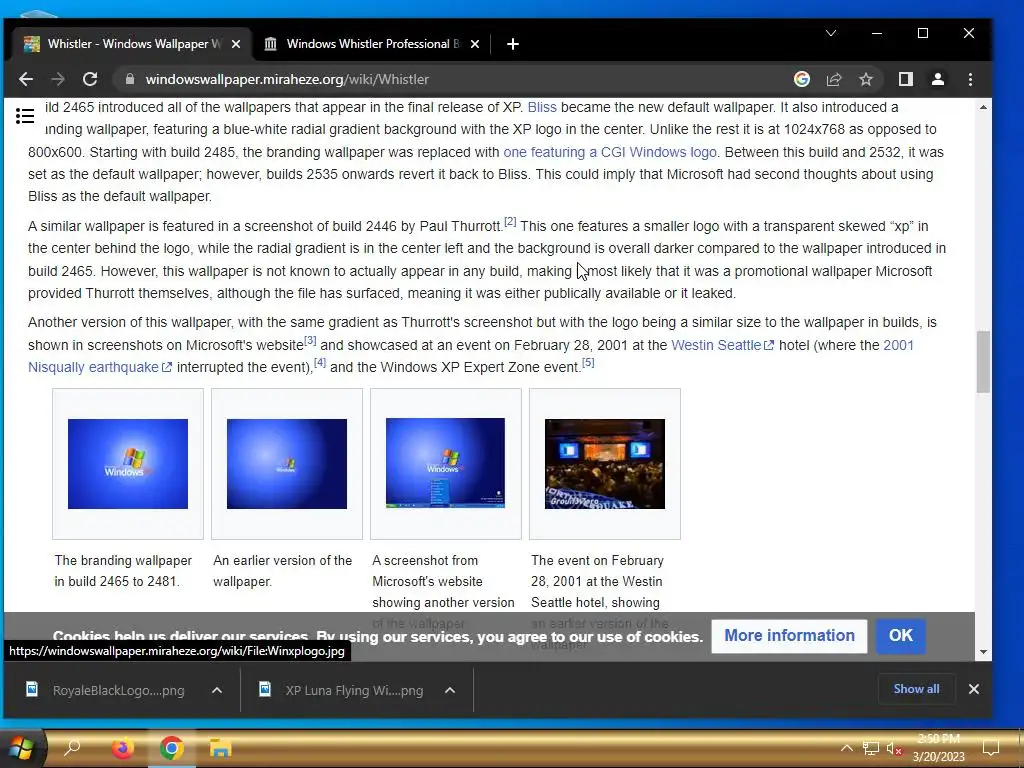
Task: Launch Firefox from the taskbar
Action: point(122,748)
